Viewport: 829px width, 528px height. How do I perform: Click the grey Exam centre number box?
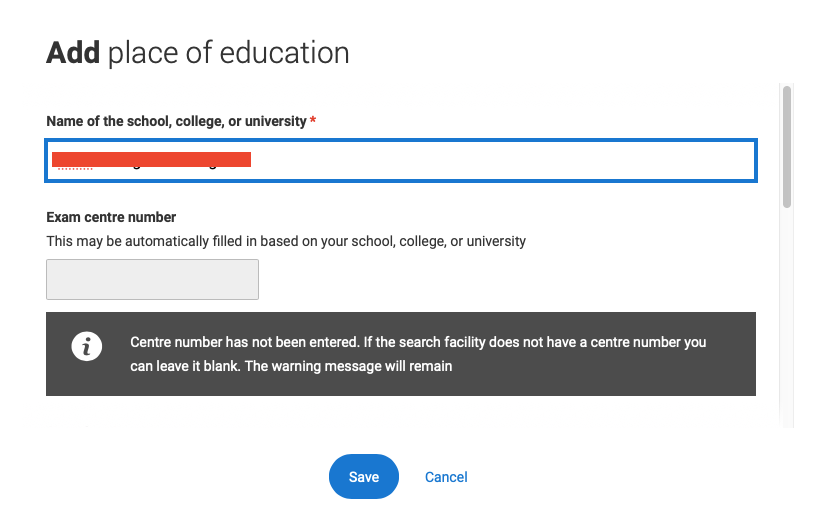[152, 280]
